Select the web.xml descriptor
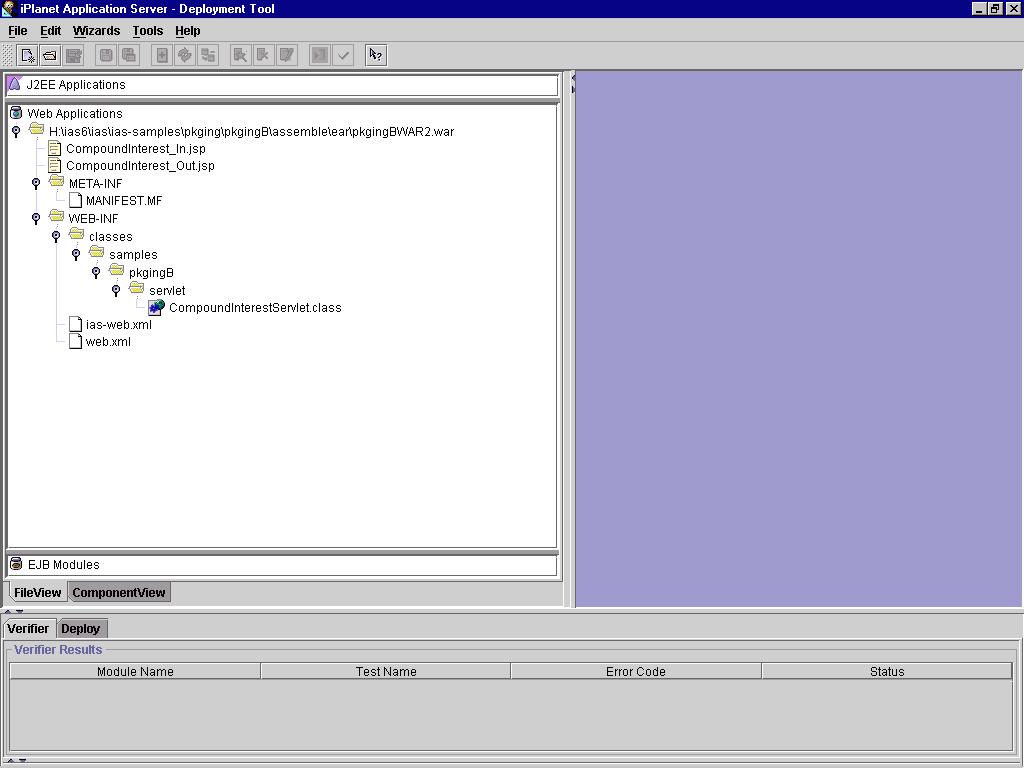Screen dimensions: 1024x768 [x=108, y=342]
